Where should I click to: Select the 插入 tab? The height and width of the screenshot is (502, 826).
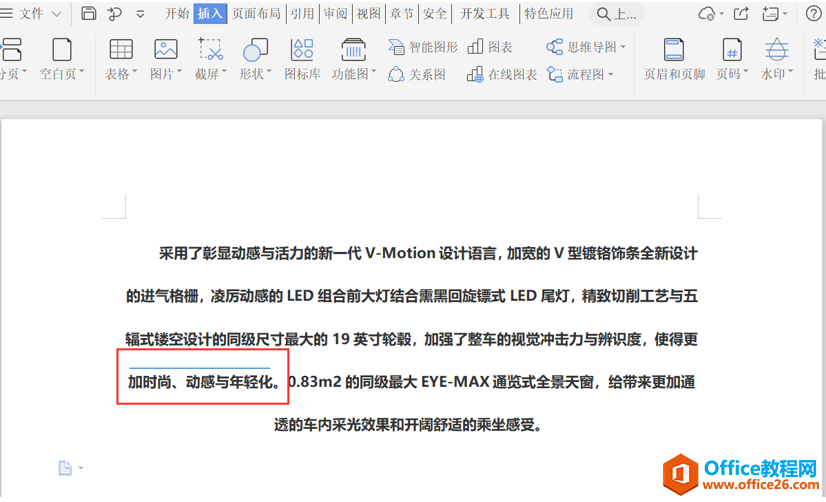[x=210, y=14]
